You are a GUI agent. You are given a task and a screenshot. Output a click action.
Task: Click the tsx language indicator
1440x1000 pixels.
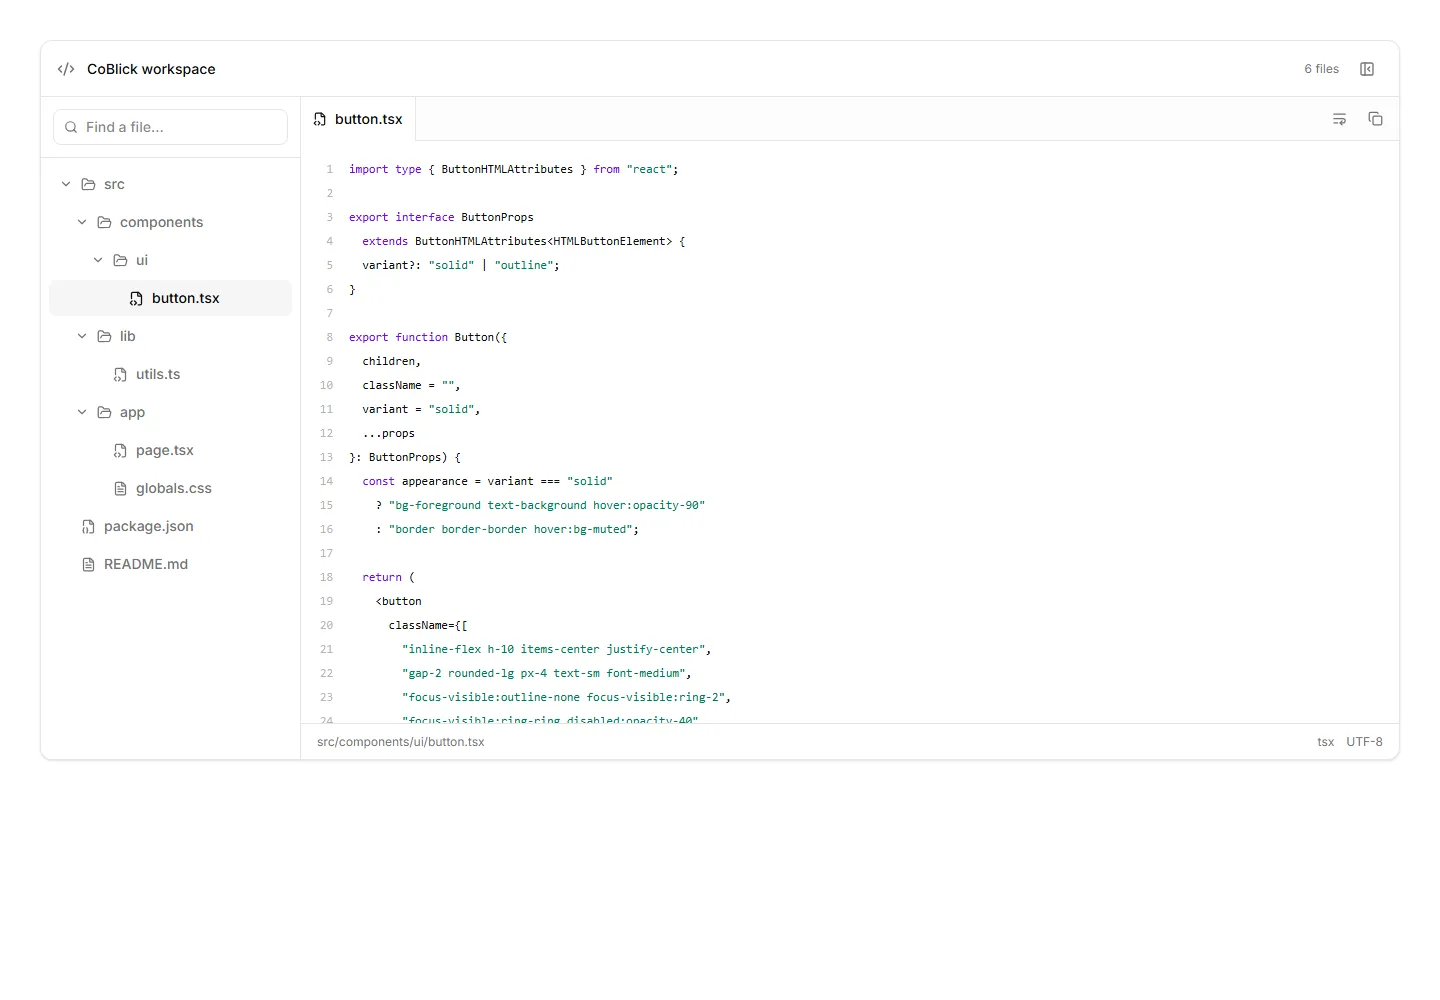[x=1325, y=742]
